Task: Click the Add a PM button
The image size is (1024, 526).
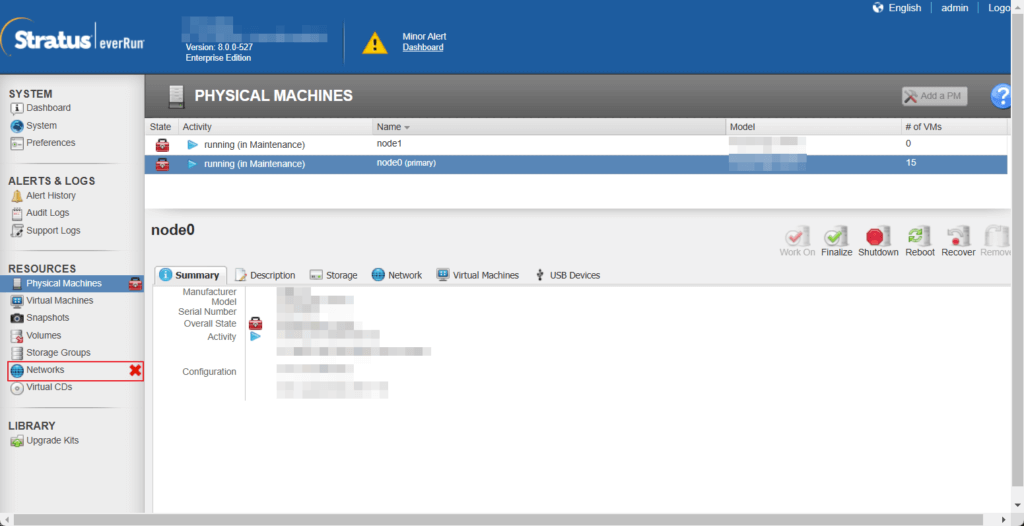Action: coord(935,96)
